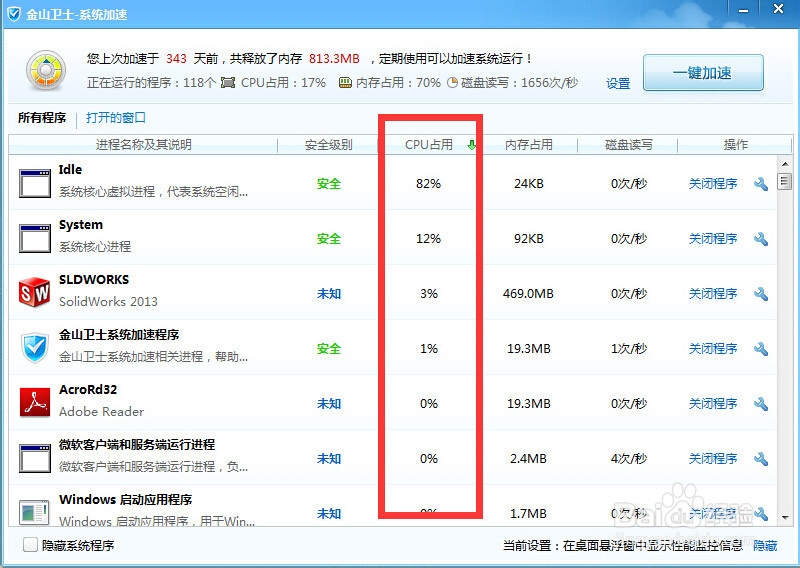Click the vertical scrollbar thumb

(785, 182)
